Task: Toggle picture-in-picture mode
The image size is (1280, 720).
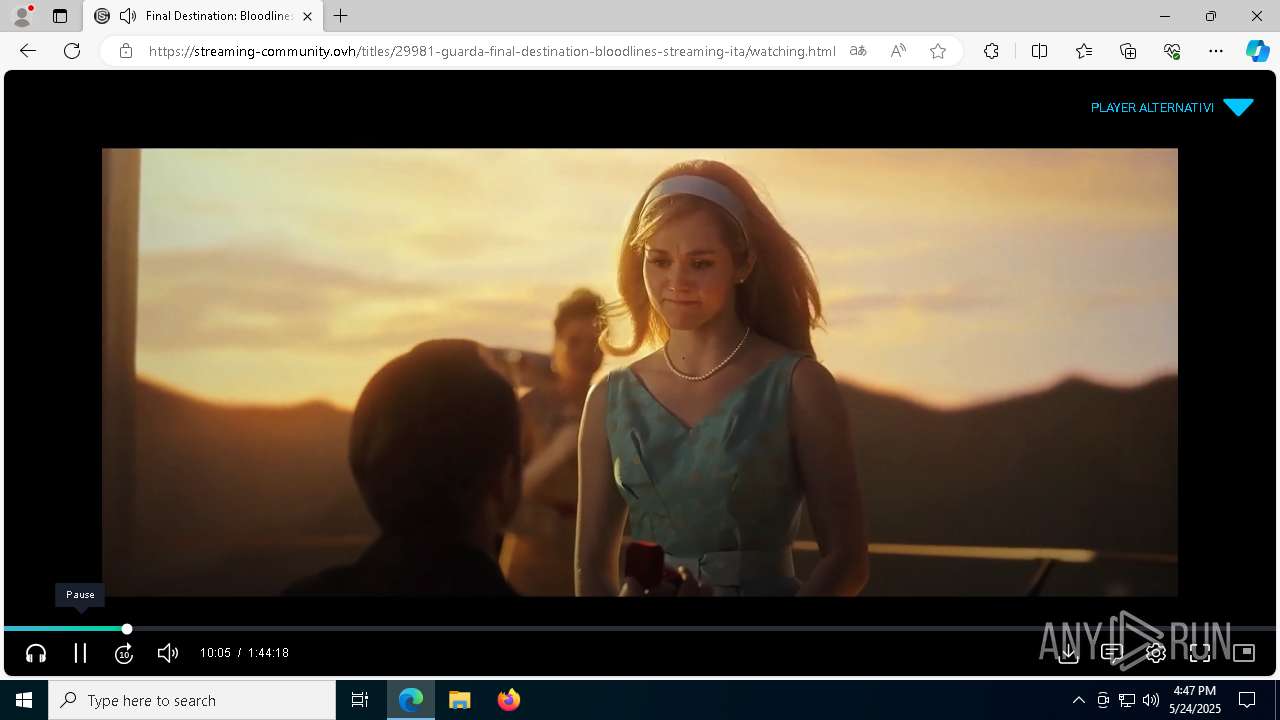Action: [1244, 653]
